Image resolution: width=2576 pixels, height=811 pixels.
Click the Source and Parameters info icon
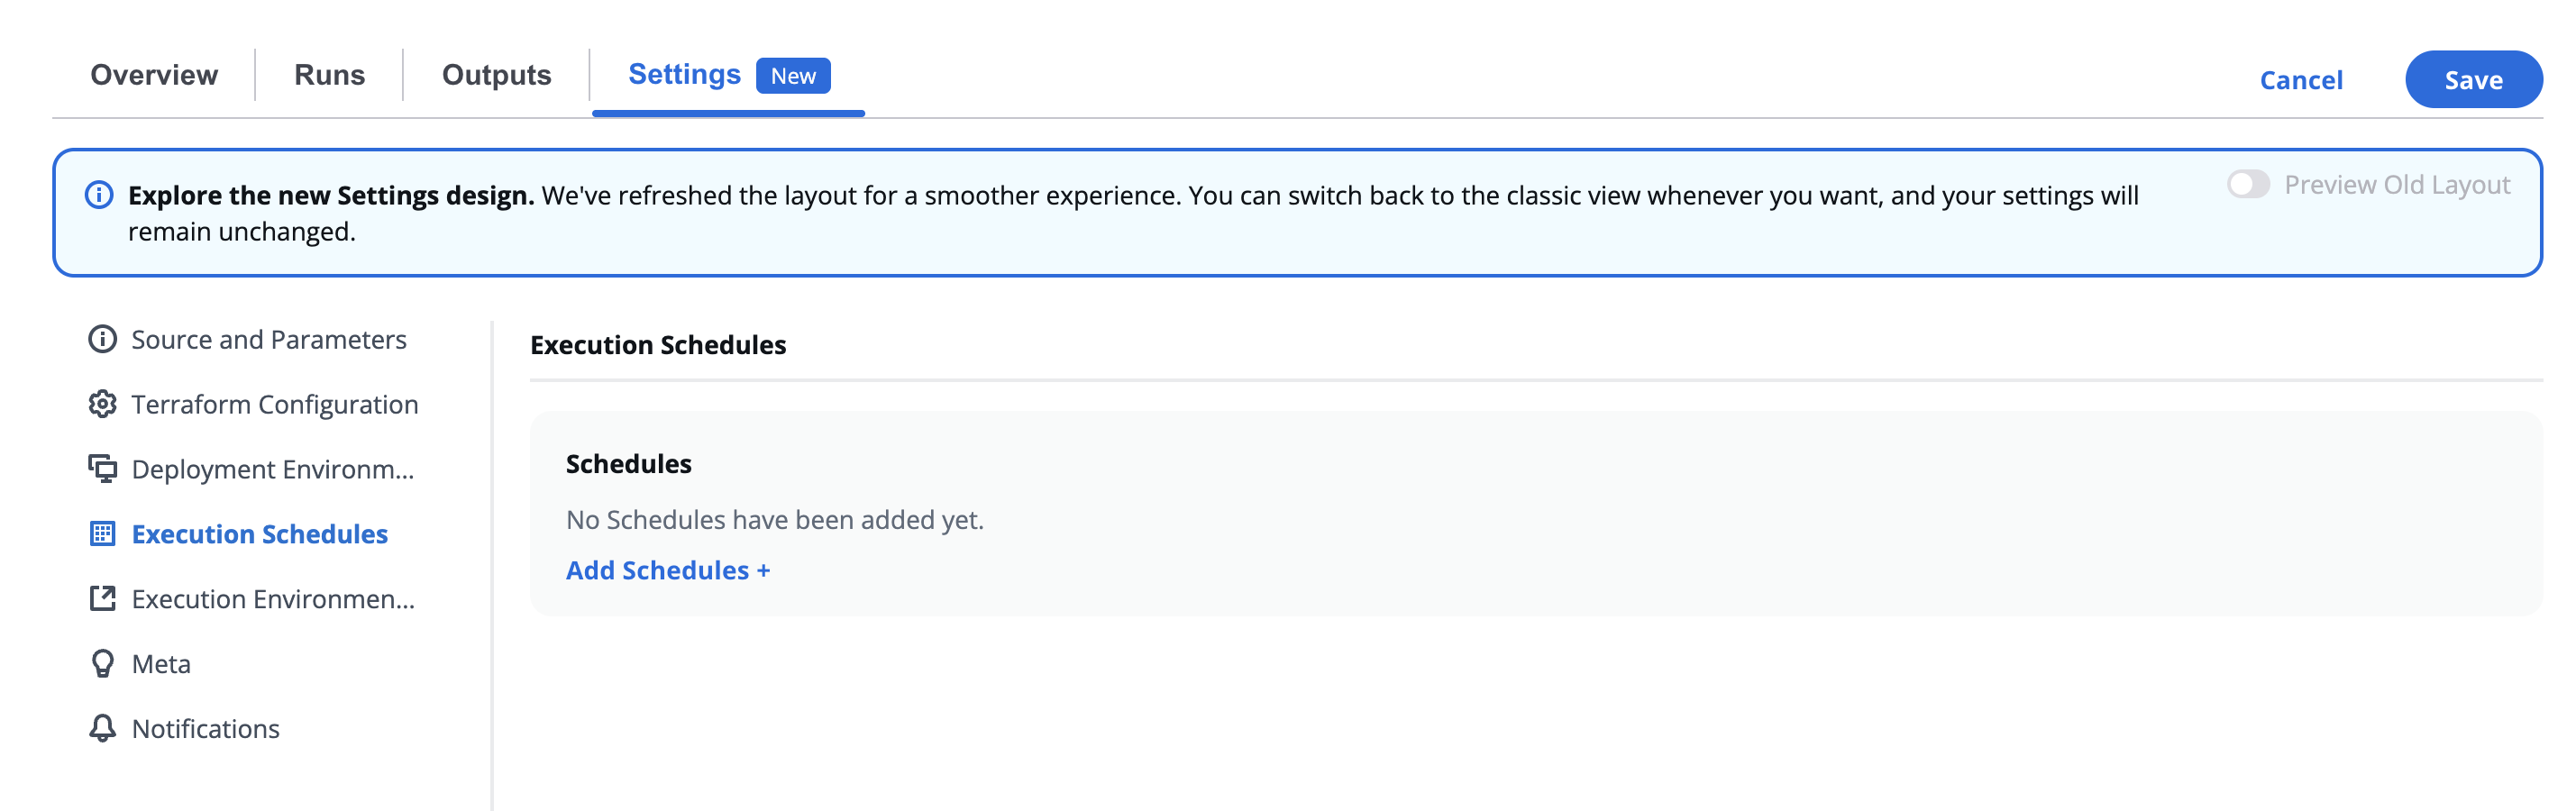102,340
